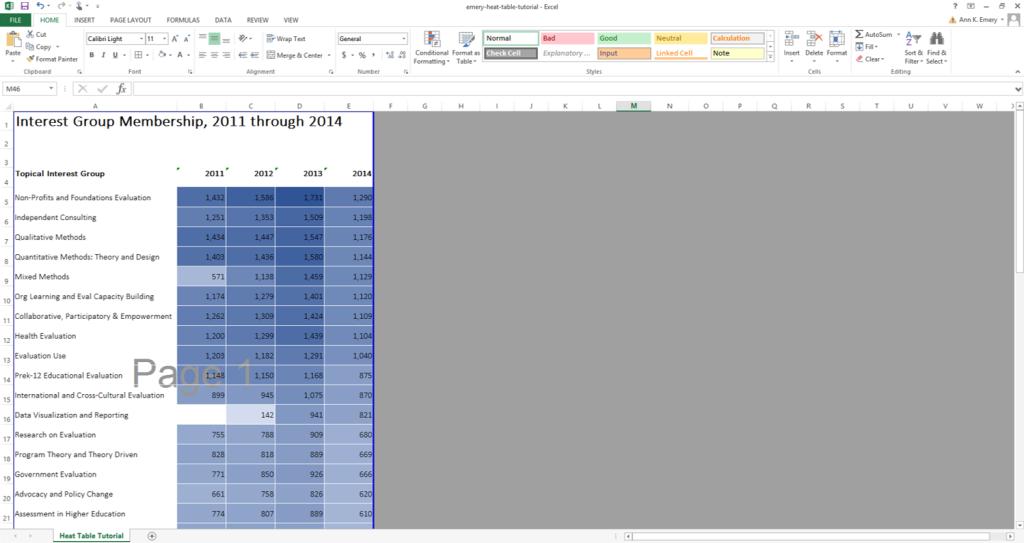Toggle Underline formatting
The height and width of the screenshot is (543, 1024).
pyautogui.click(x=115, y=55)
